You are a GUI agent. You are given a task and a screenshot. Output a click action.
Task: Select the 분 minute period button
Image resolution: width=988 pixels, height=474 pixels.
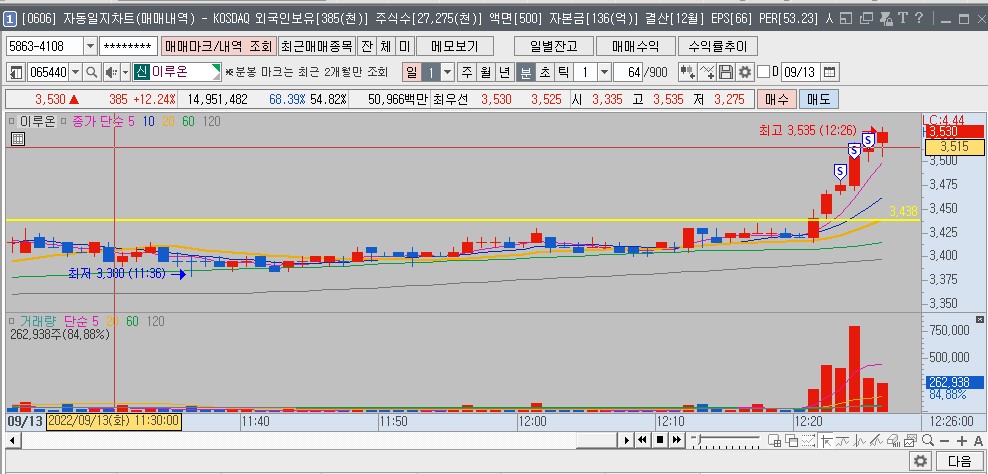[x=524, y=72]
